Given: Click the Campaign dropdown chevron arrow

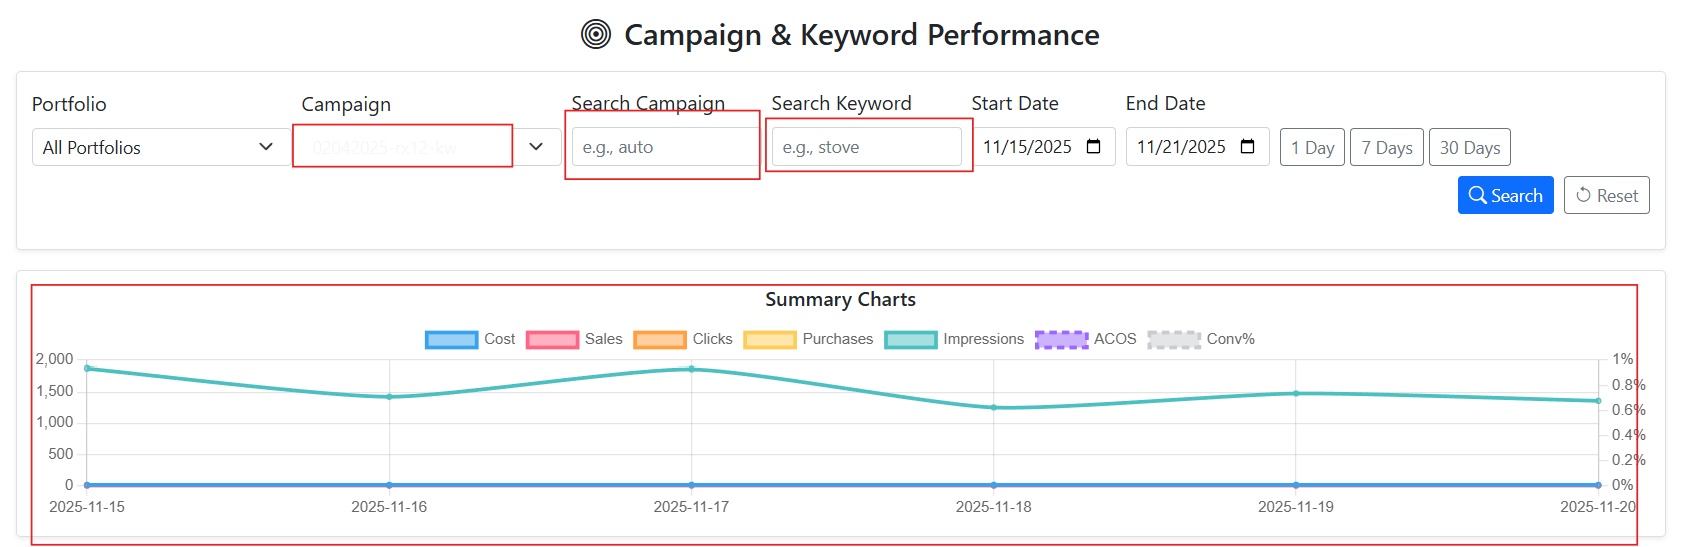Looking at the screenshot, I should (536, 147).
